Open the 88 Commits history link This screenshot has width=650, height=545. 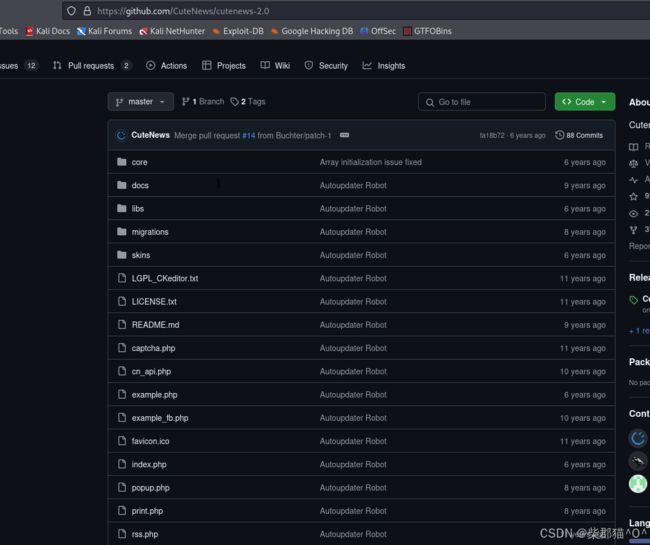(579, 135)
